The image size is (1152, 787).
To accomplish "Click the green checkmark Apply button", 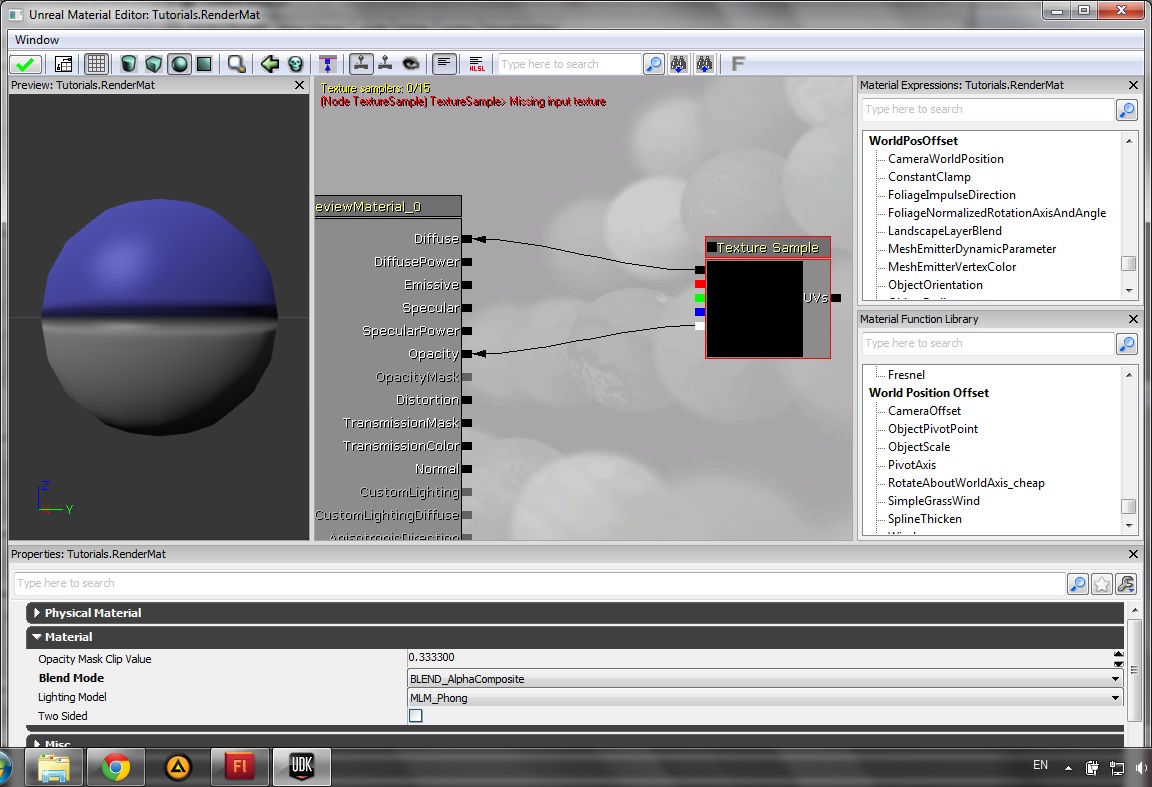I will (25, 64).
